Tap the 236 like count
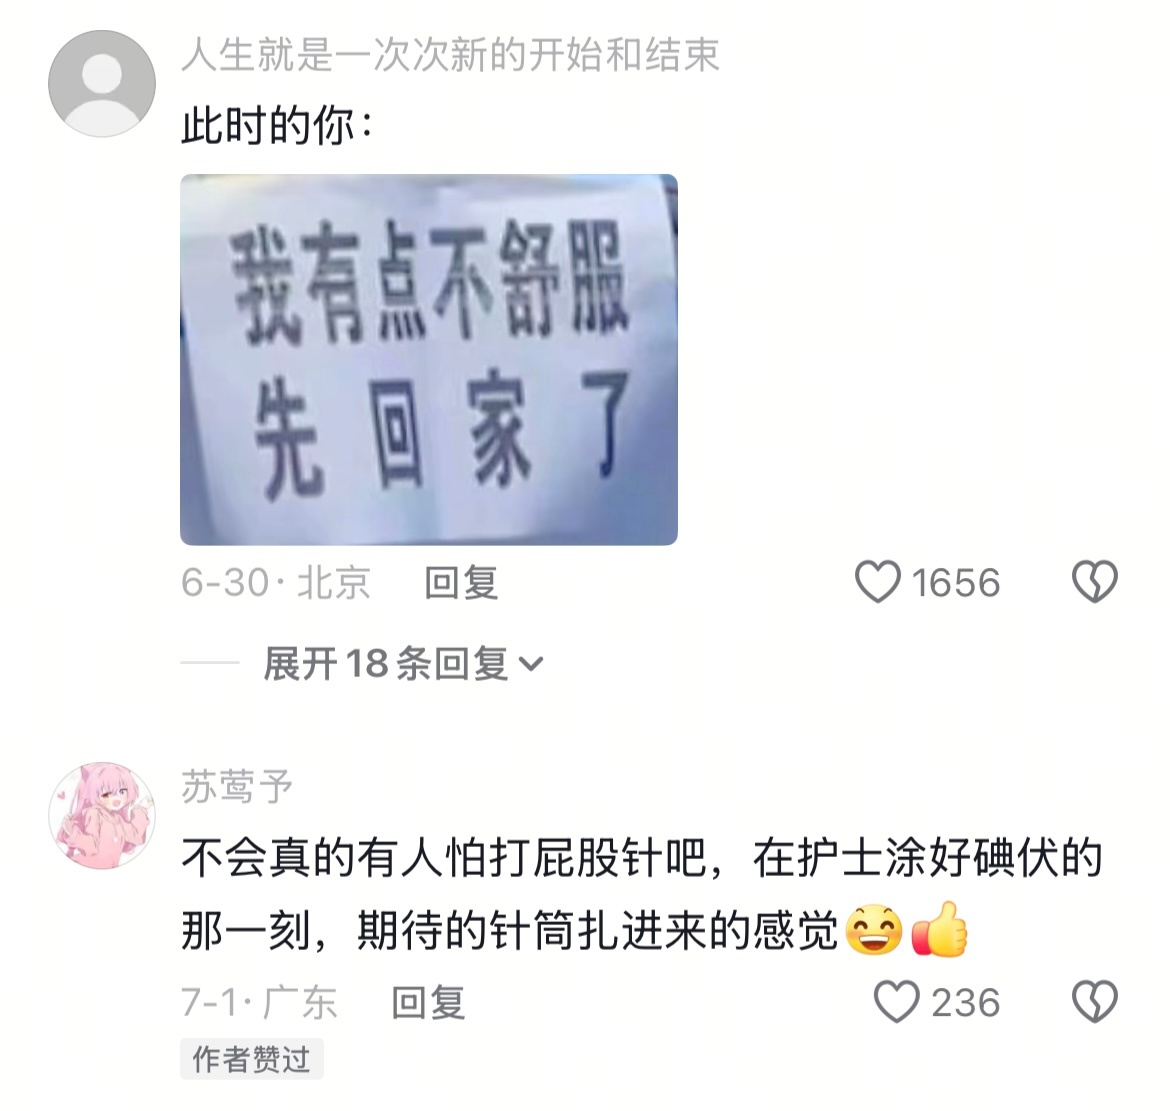 pyautogui.click(x=966, y=1002)
